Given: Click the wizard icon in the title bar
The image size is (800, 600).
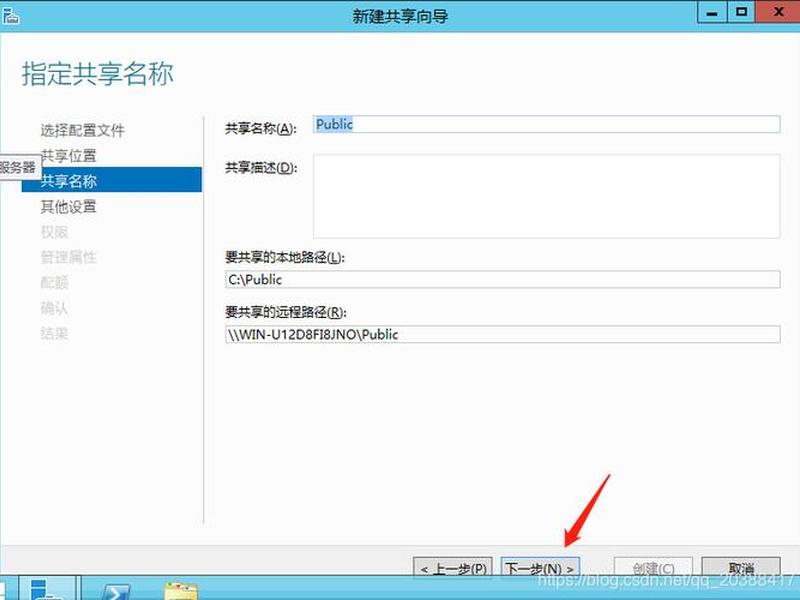Looking at the screenshot, I should click(x=10, y=16).
